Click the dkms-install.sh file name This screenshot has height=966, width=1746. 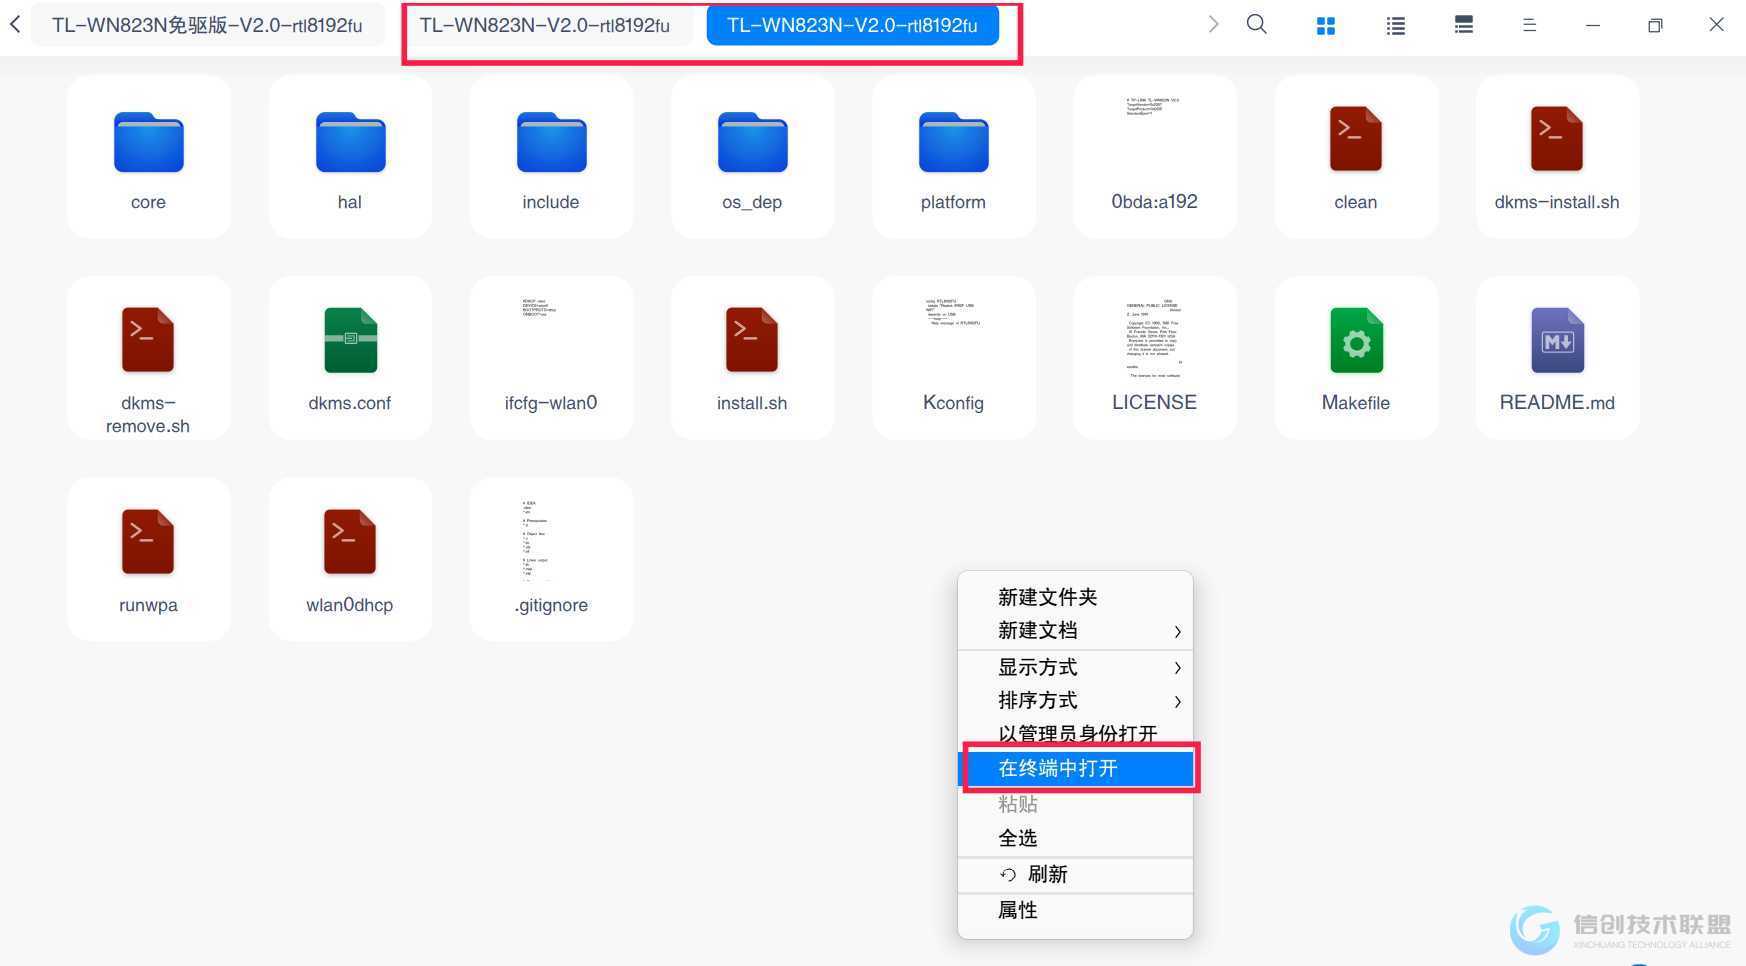[1556, 202]
